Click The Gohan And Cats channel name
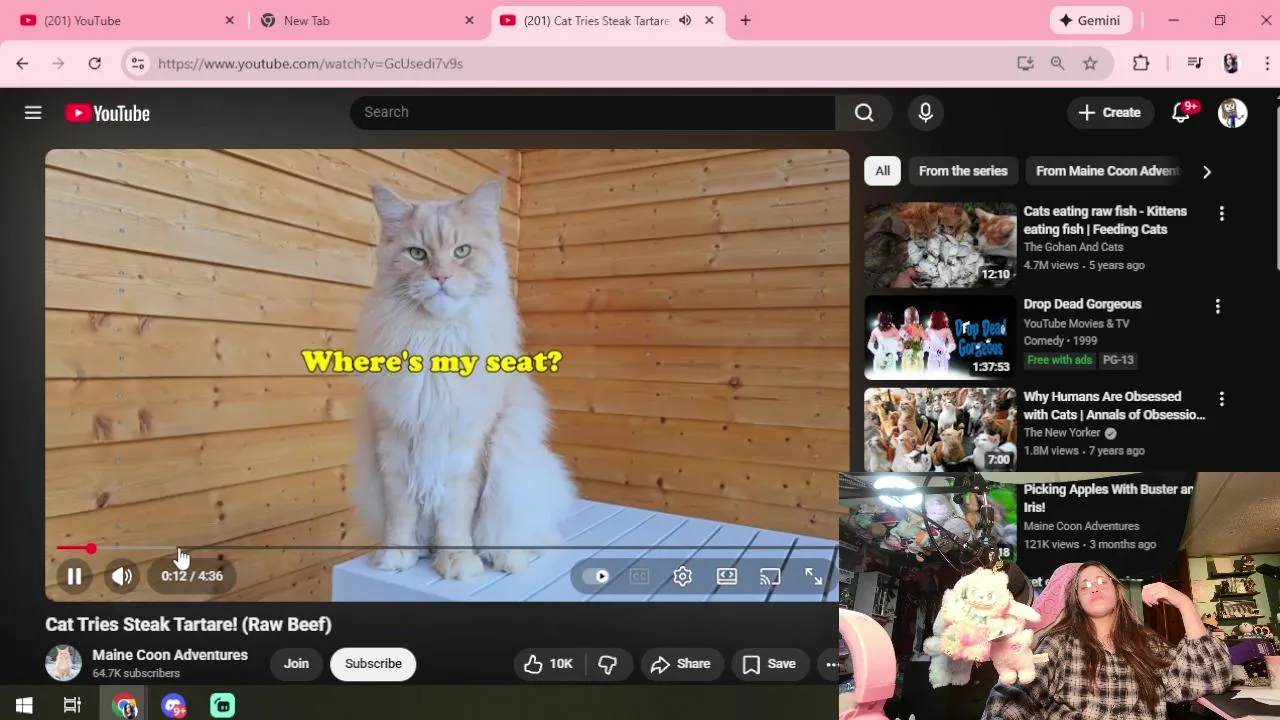1280x720 pixels. point(1073,247)
